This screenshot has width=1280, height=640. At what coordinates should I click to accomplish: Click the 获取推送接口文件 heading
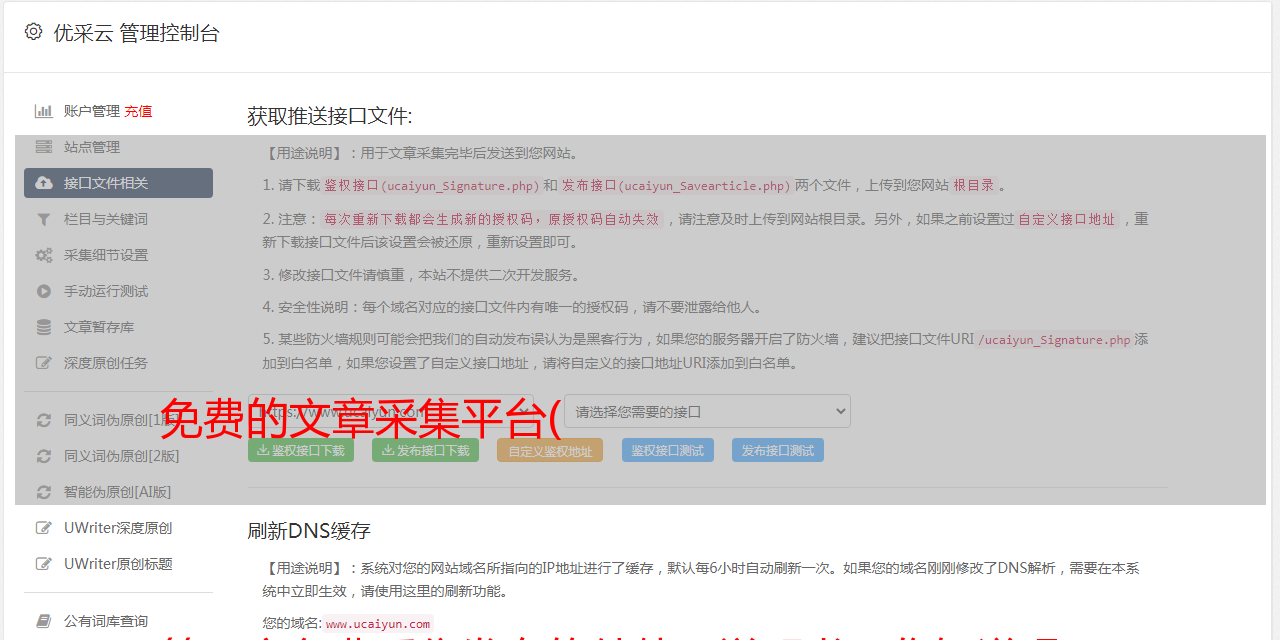click(x=330, y=116)
